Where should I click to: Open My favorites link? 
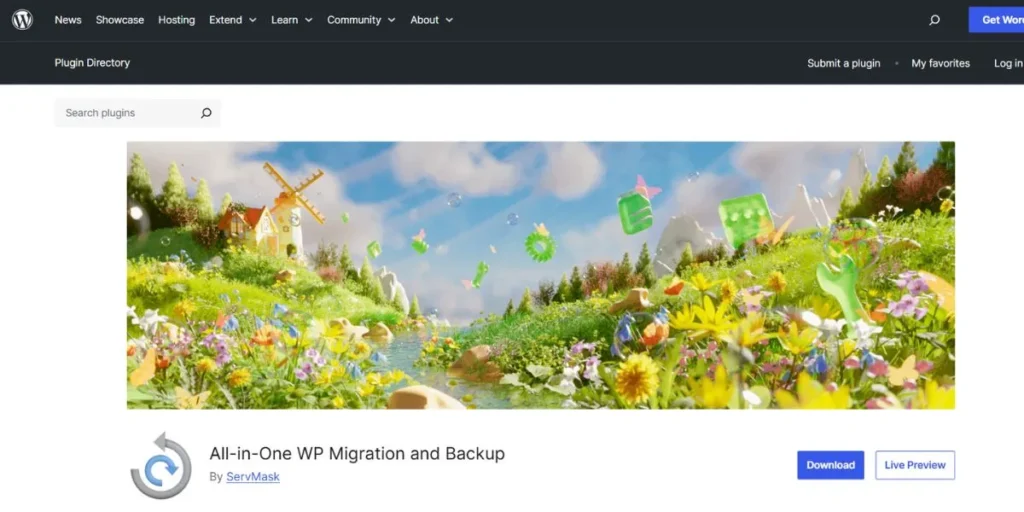940,63
